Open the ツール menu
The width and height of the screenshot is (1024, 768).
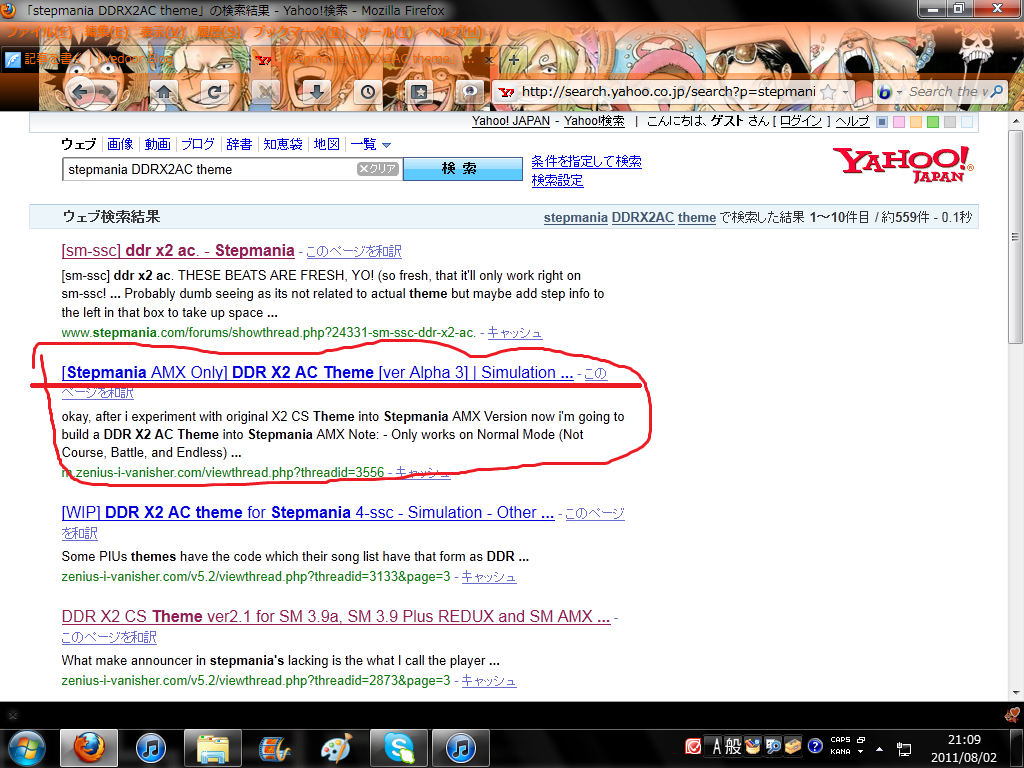pos(385,32)
